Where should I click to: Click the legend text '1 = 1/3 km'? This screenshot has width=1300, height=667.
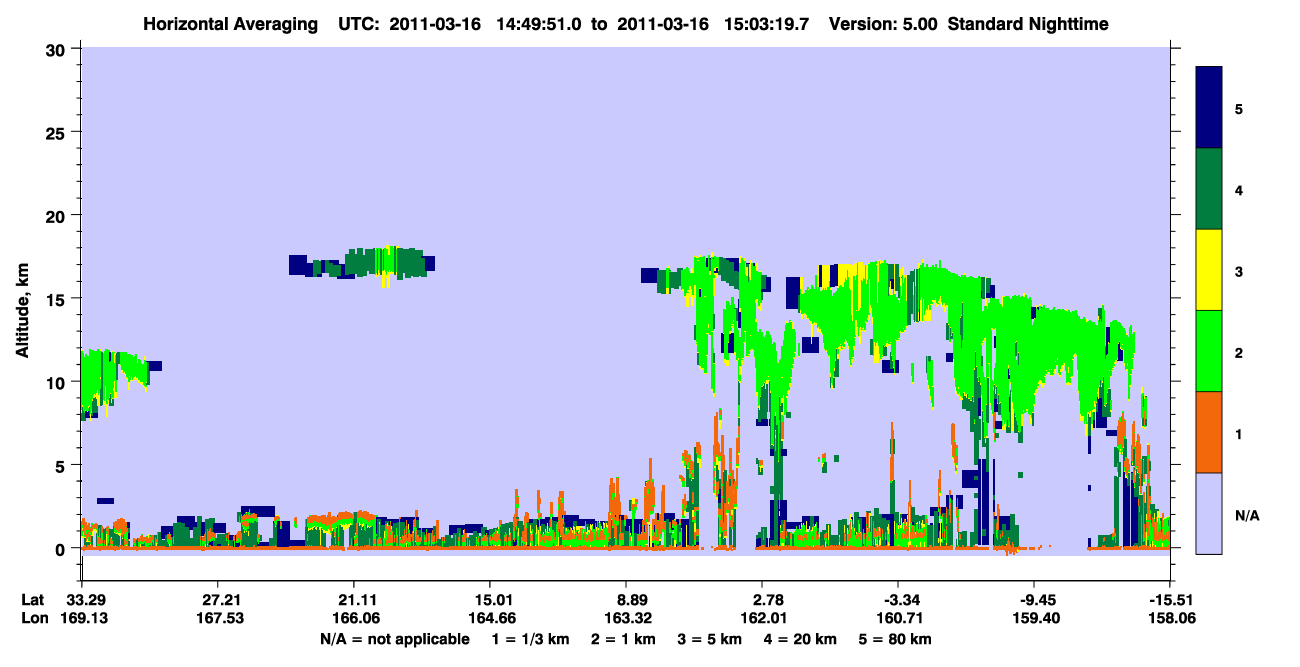[x=530, y=639]
